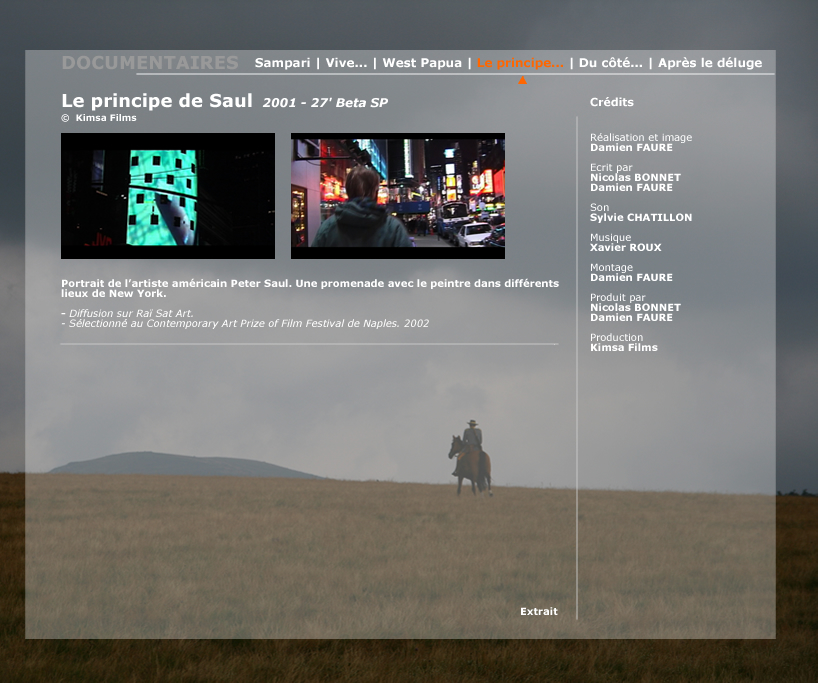Select the West Papua tab

pyautogui.click(x=422, y=63)
